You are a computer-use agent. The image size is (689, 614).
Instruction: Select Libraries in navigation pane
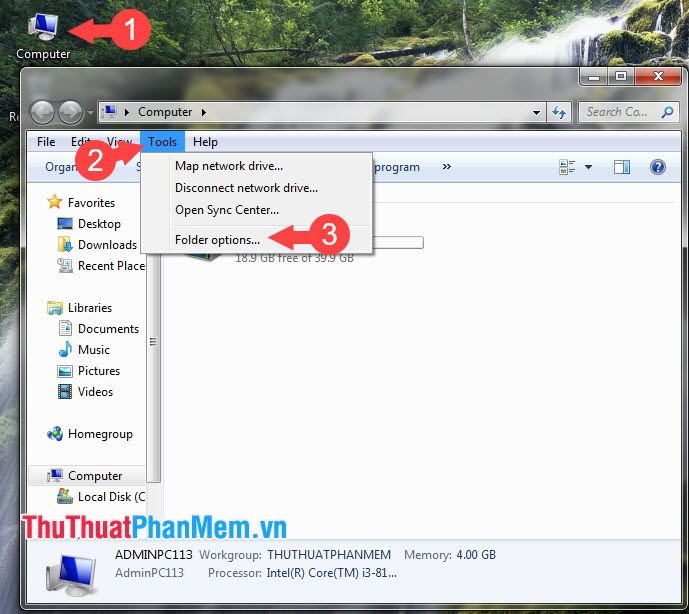tap(90, 308)
